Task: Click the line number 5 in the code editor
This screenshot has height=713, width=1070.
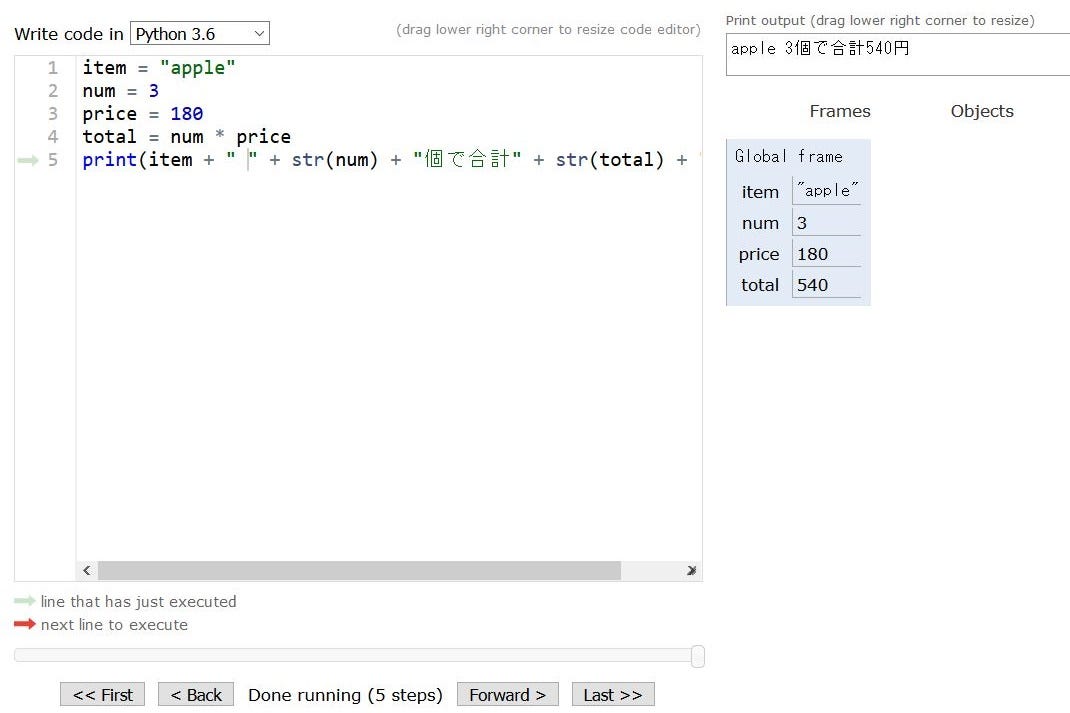Action: [x=52, y=160]
